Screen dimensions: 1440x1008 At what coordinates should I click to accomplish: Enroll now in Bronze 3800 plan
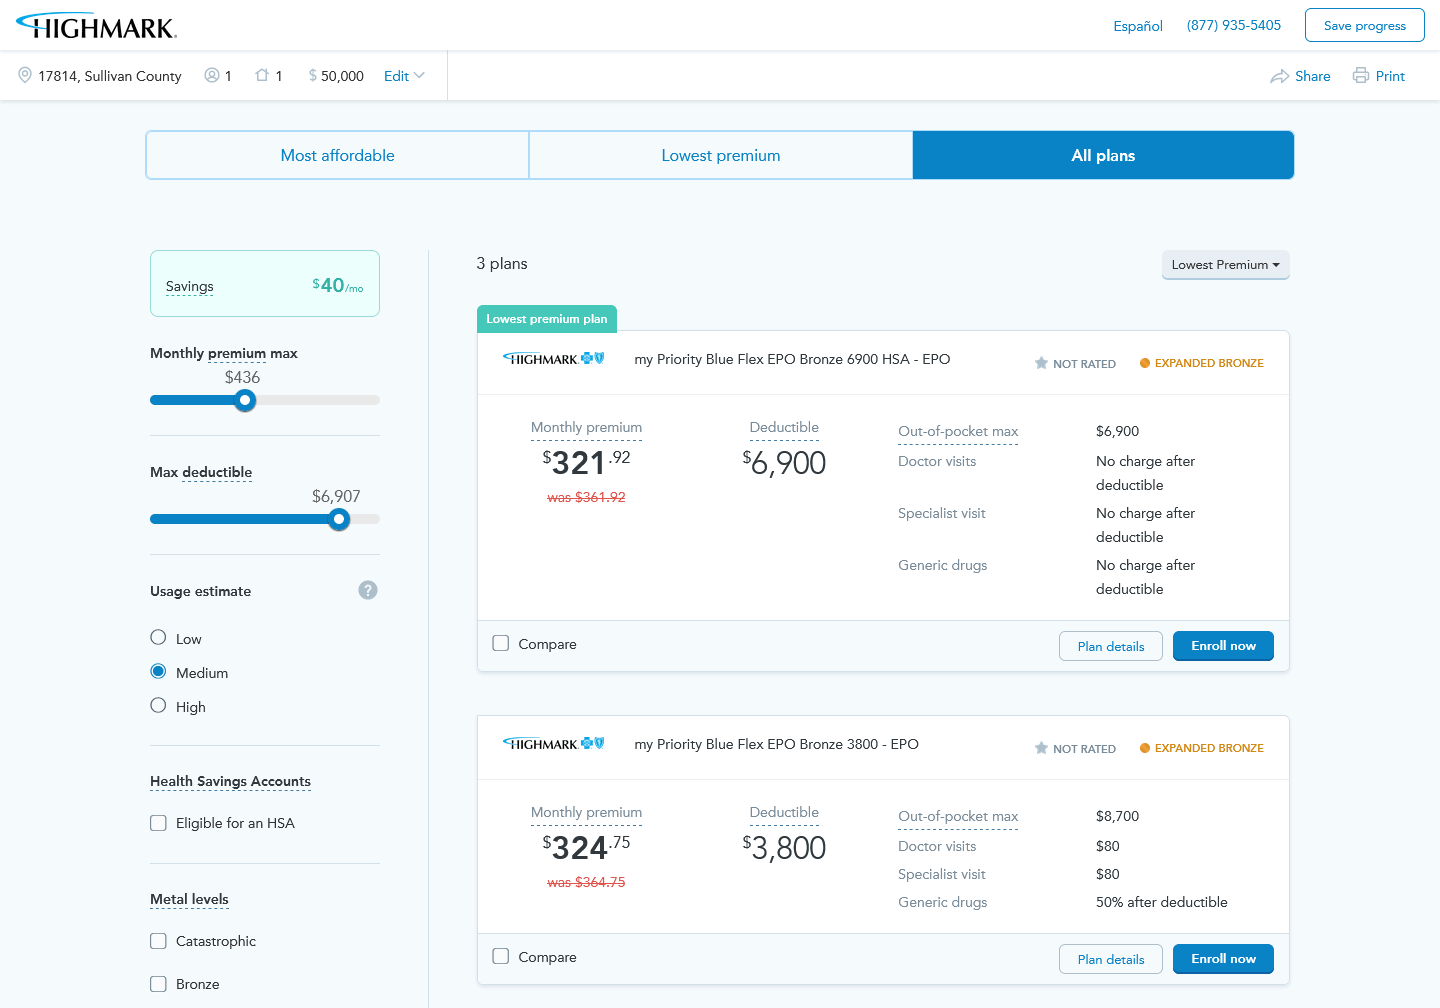[1223, 959]
